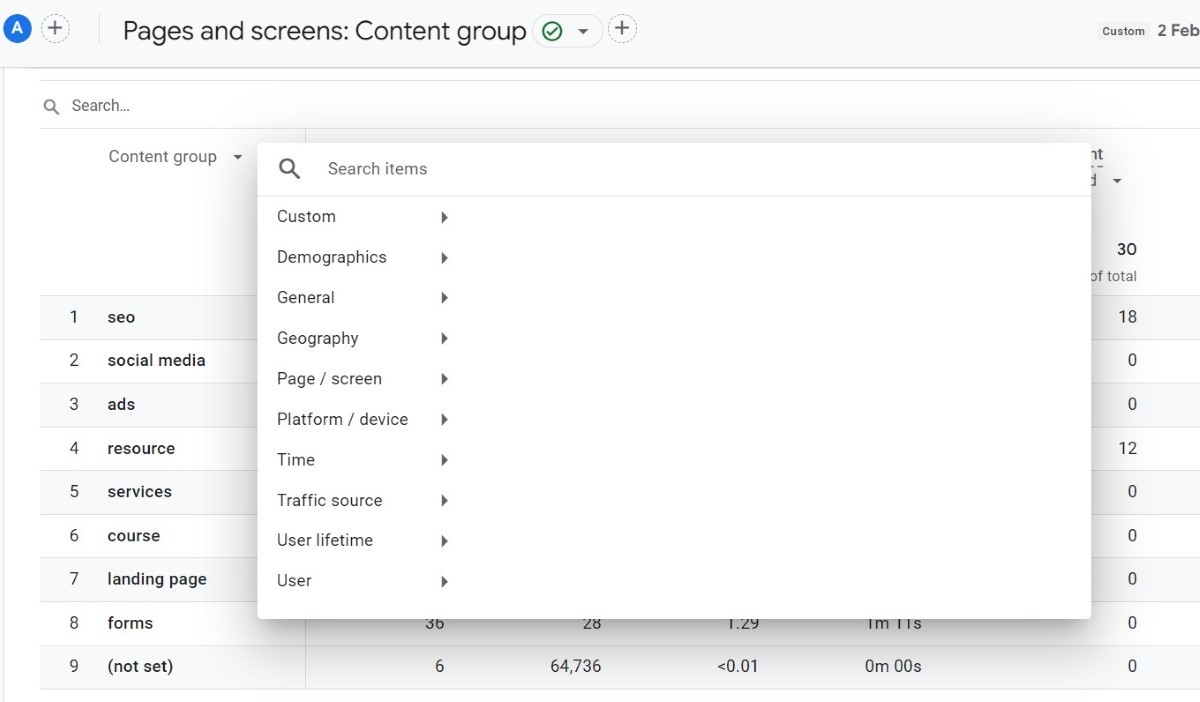
Task: Click the arrow next to 'Time'
Action: pyautogui.click(x=444, y=460)
